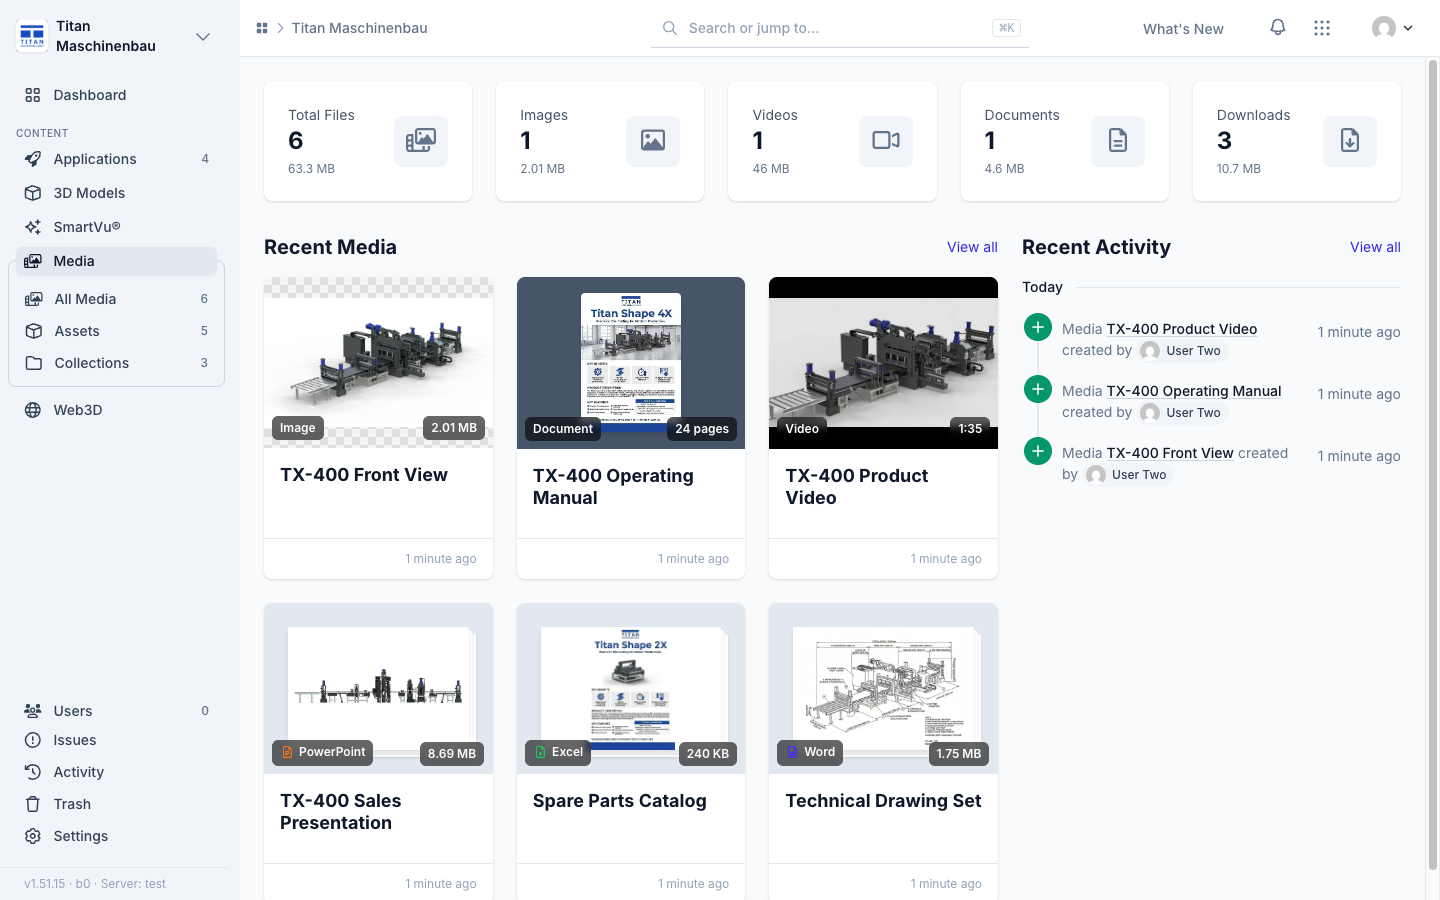Open TX-400 Operating Manual activity link
Screen dimensions: 1440x900
(1194, 391)
